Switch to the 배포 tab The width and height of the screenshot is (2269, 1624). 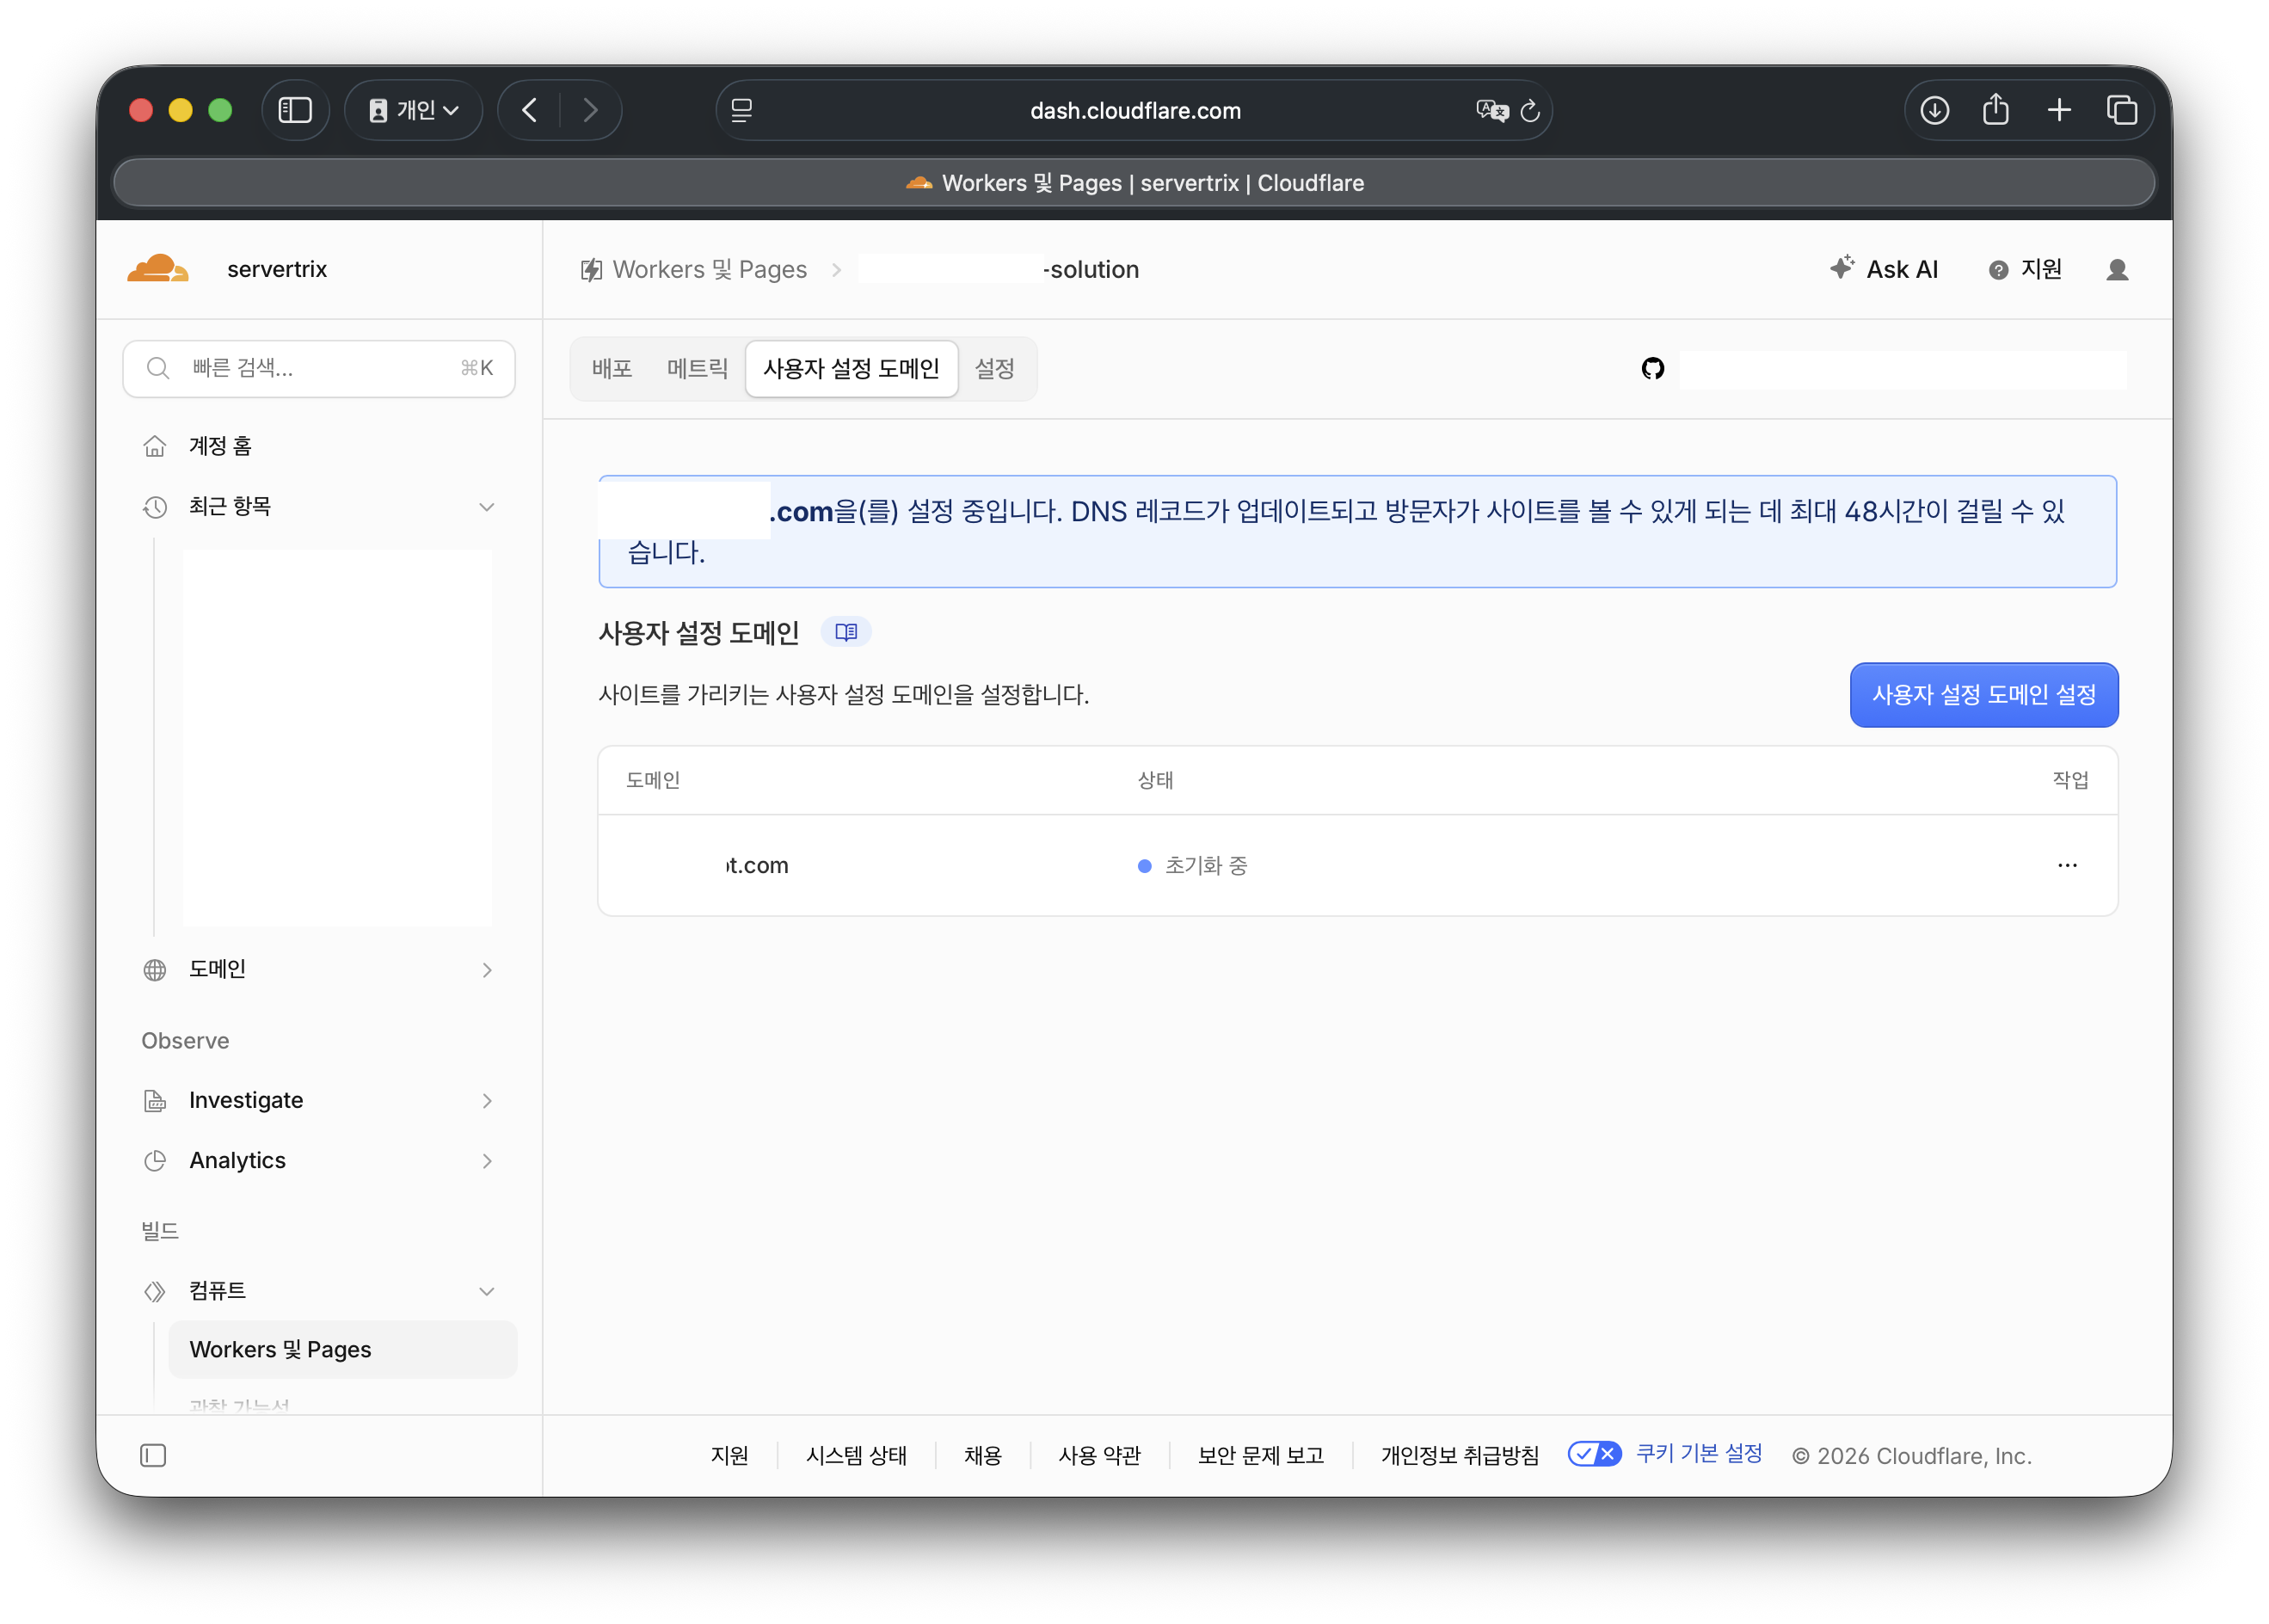pyautogui.click(x=612, y=369)
